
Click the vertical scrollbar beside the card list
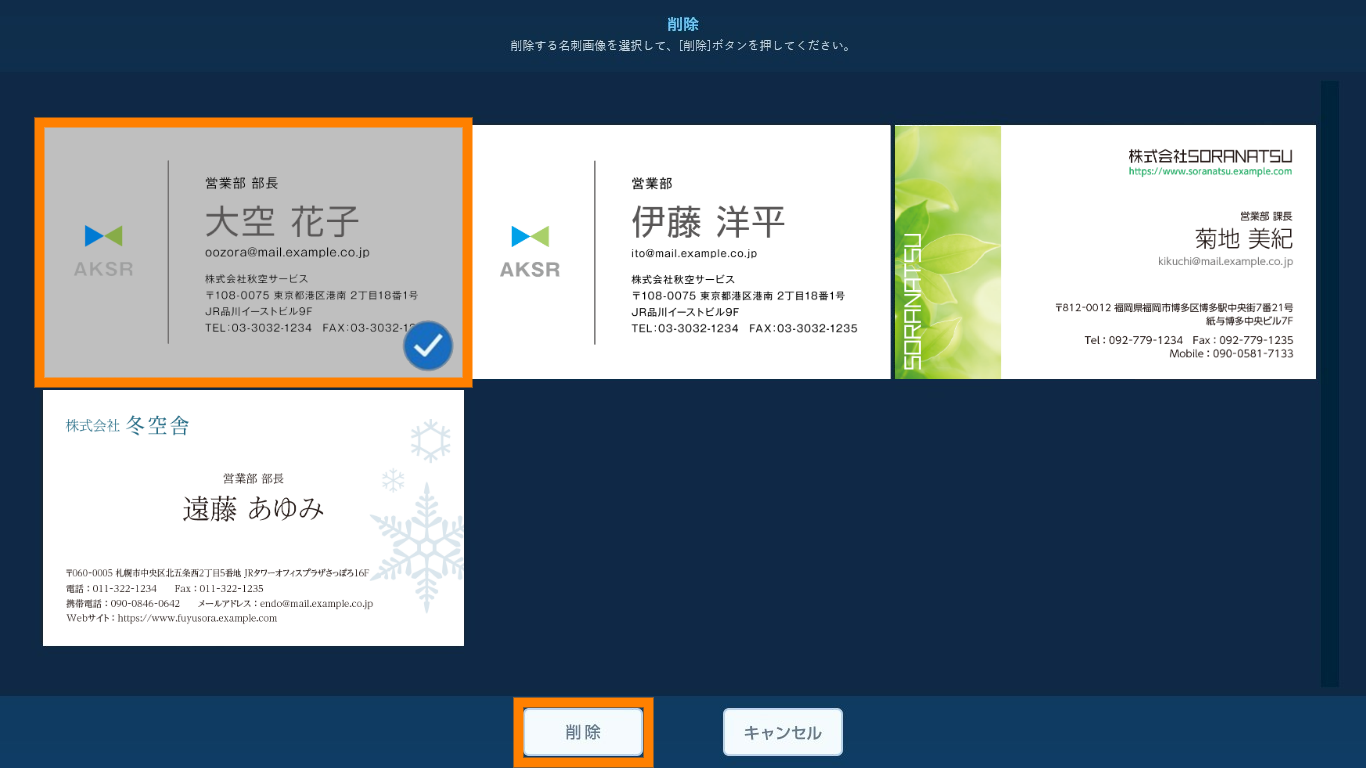pos(1328,384)
